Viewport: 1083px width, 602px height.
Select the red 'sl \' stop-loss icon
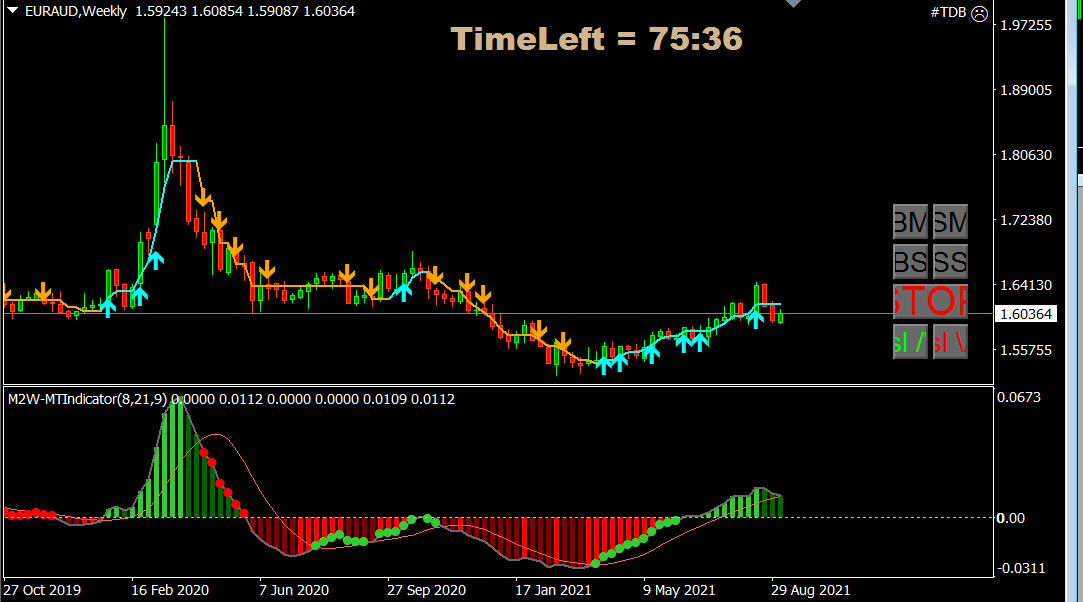(949, 341)
